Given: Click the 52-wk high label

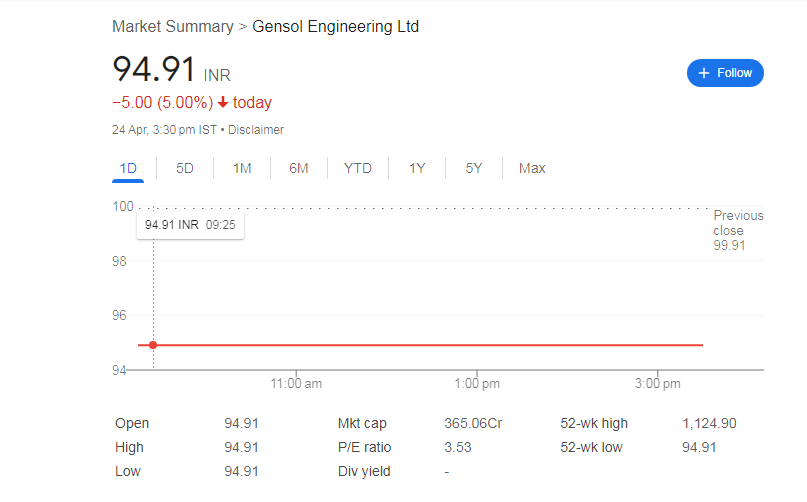Looking at the screenshot, I should pyautogui.click(x=594, y=423).
